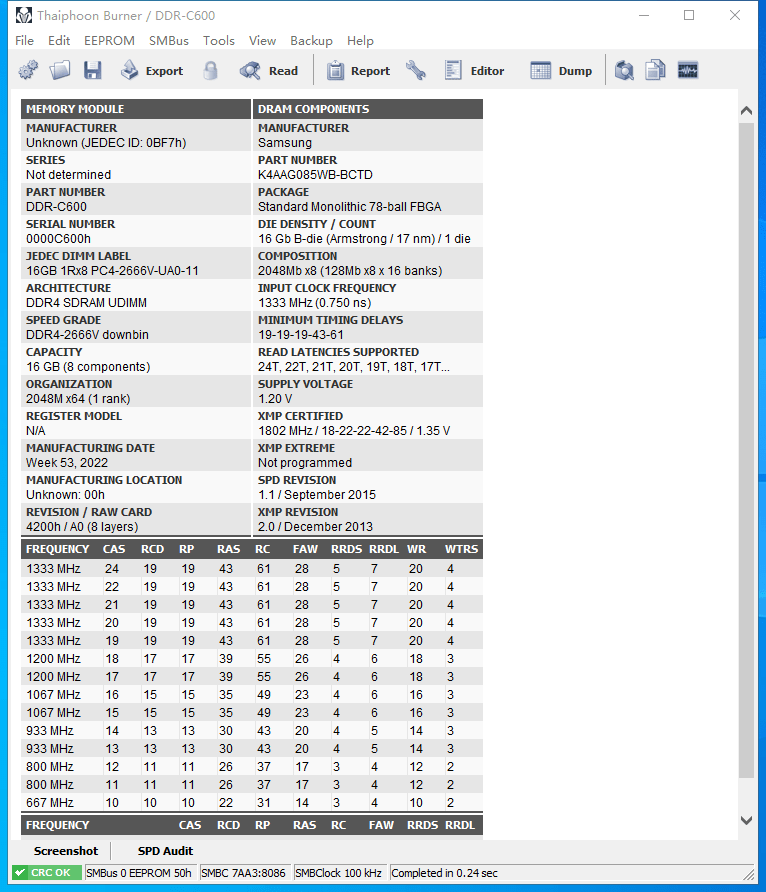Click the DDR4-2666V downbin speed grade
This screenshot has height=892, width=766.
click(x=87, y=334)
